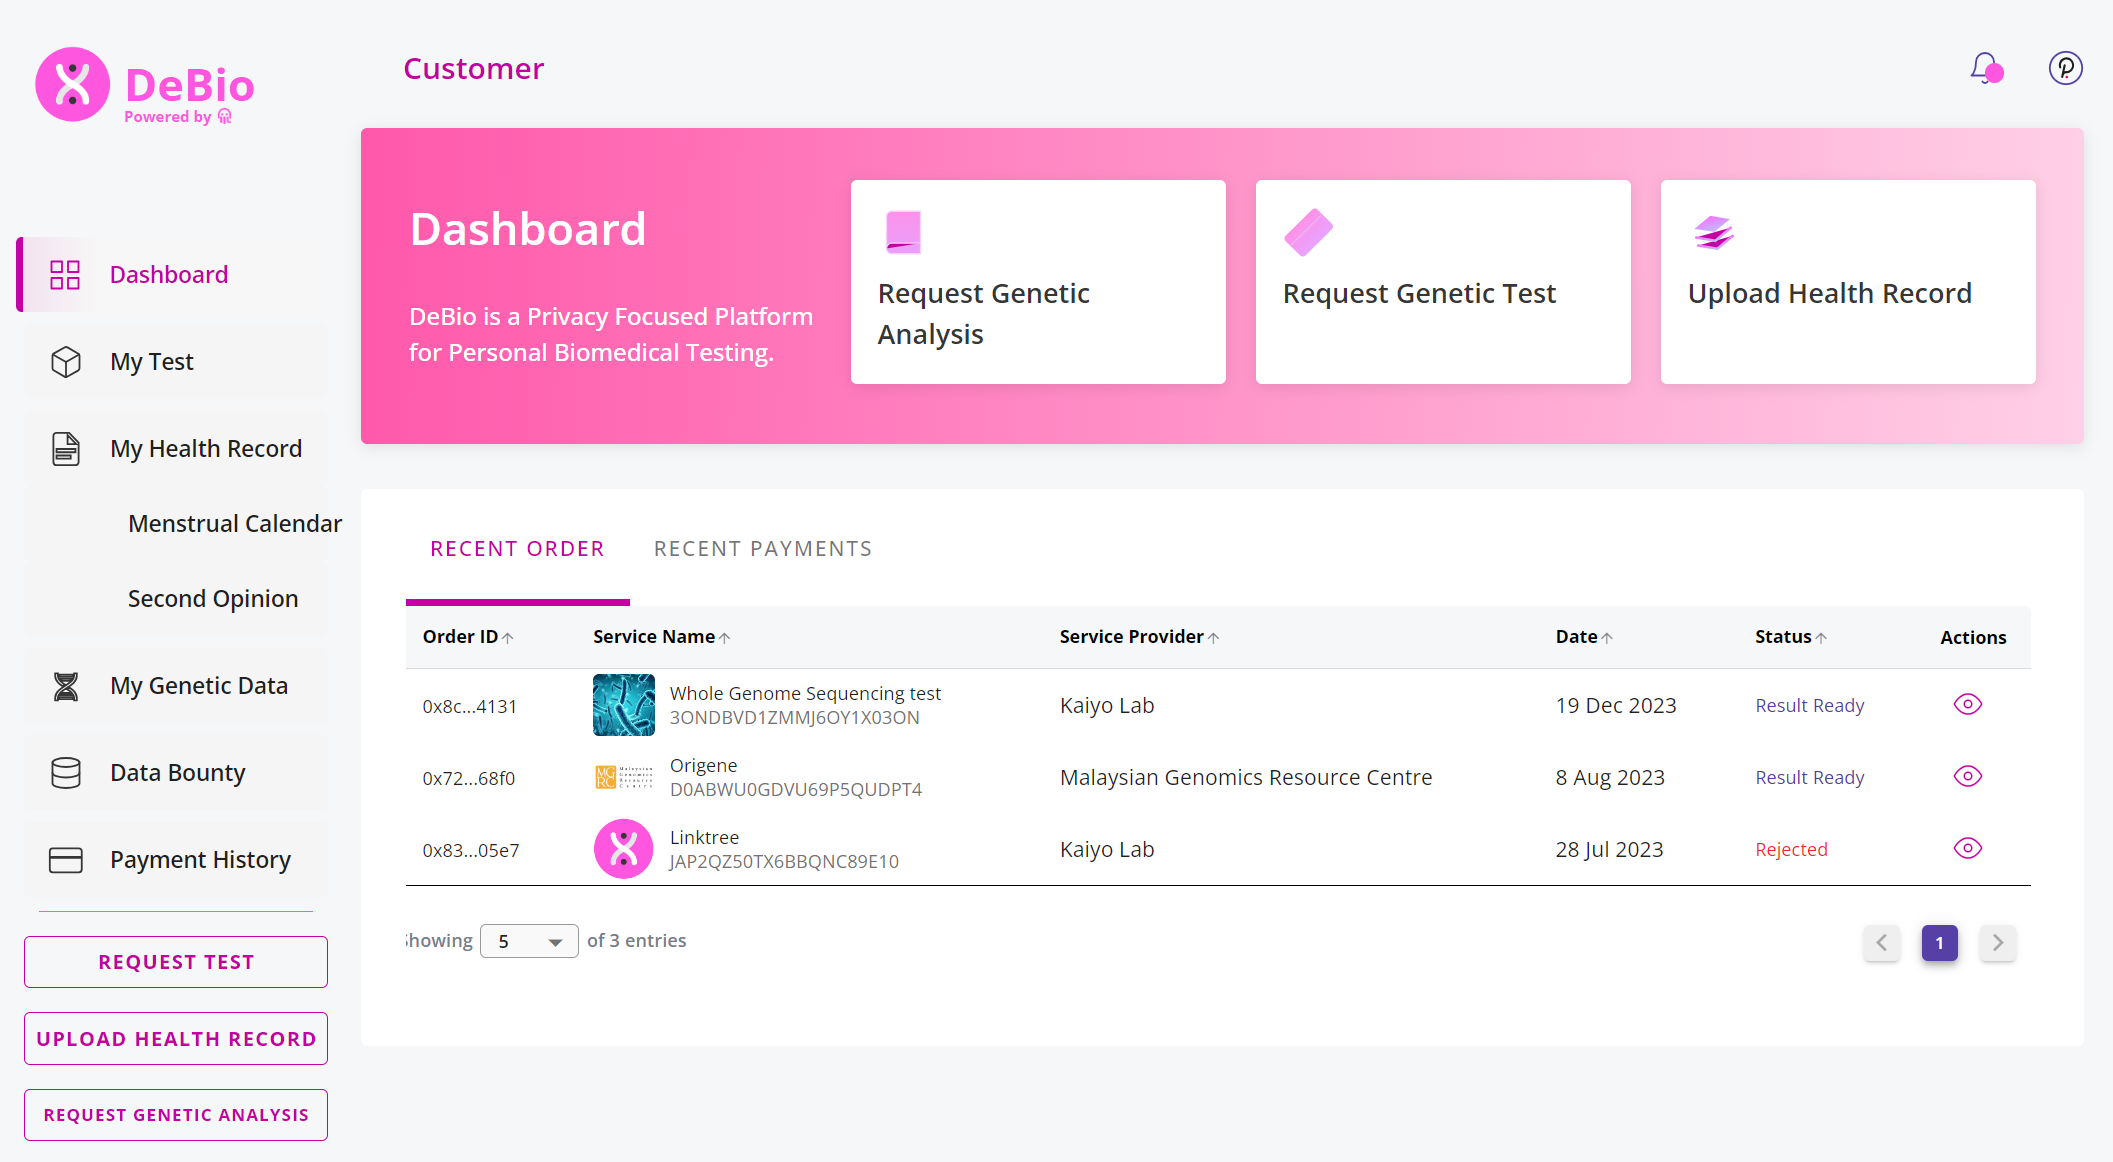Click the REQUEST TEST sidebar button

coord(176,962)
